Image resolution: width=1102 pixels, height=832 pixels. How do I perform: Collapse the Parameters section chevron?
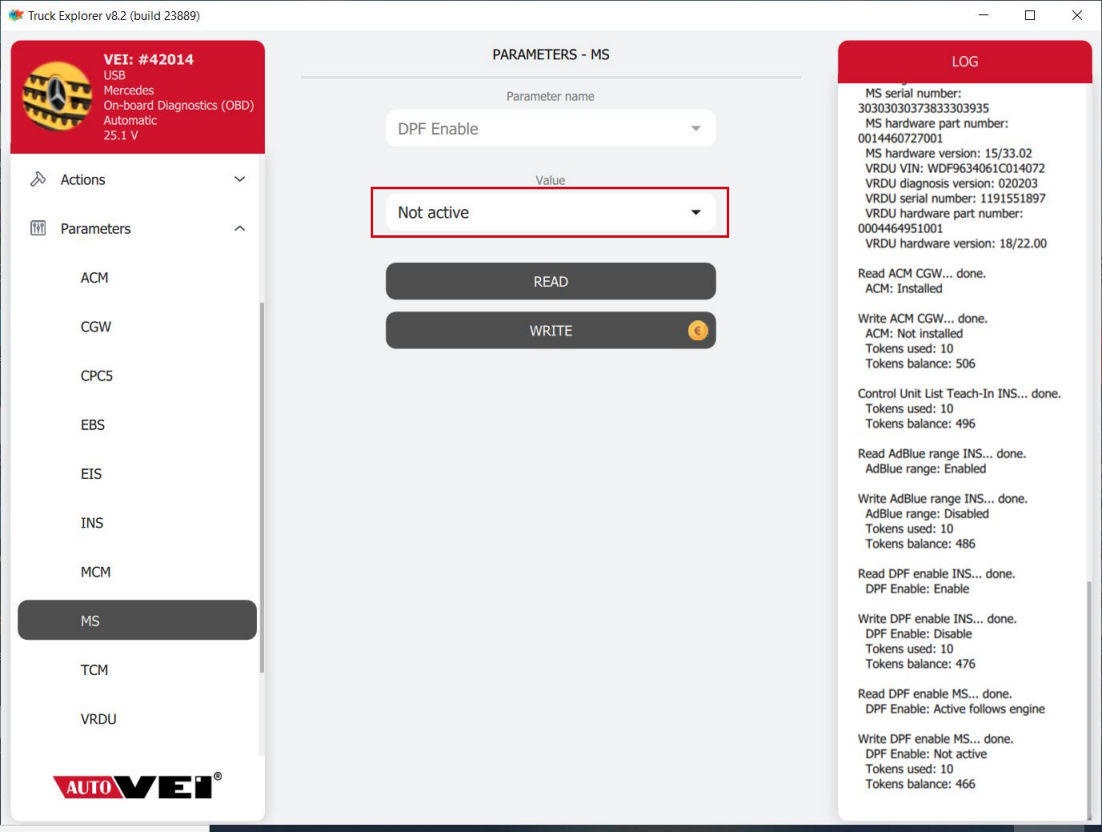coord(239,229)
